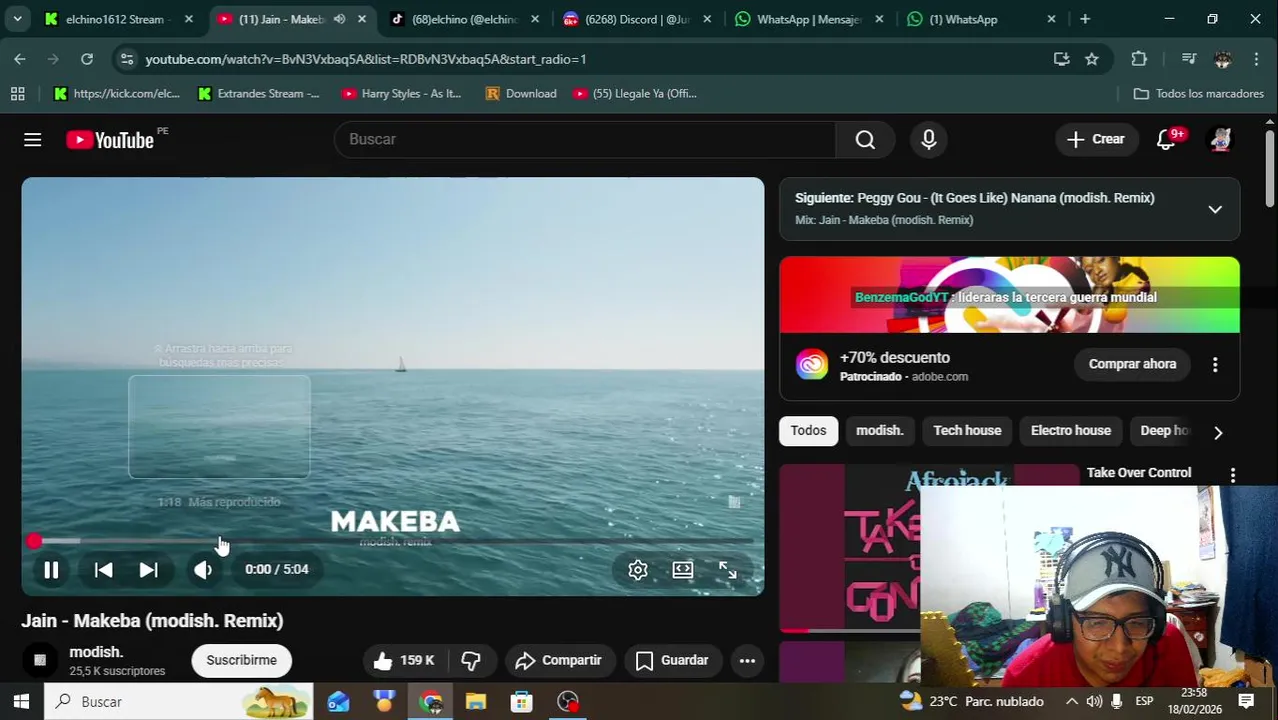Image resolution: width=1278 pixels, height=720 pixels.
Task: Install or cast icon in address bar
Action: (x=1062, y=59)
